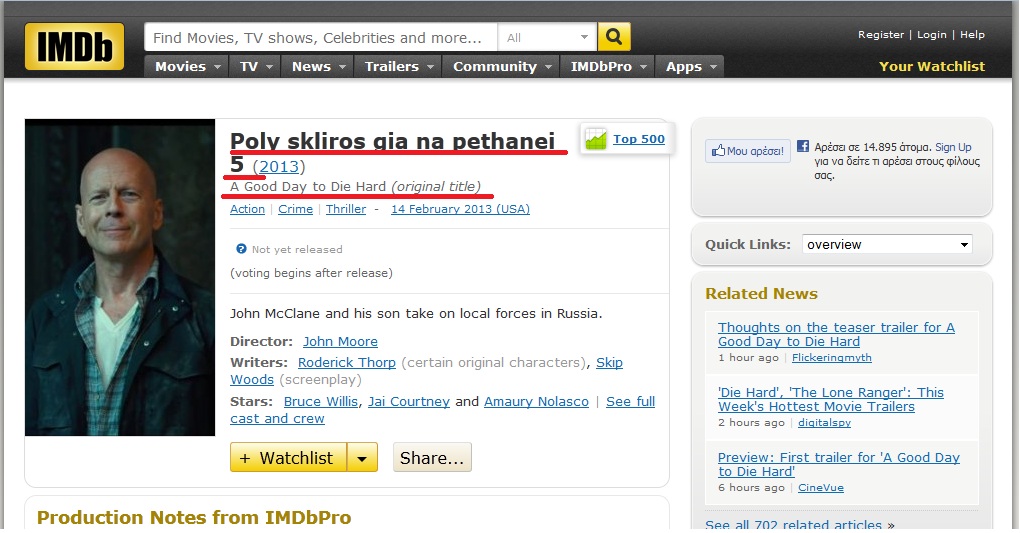This screenshot has width=1020, height=533.
Task: Open the Apps menu
Action: point(690,66)
